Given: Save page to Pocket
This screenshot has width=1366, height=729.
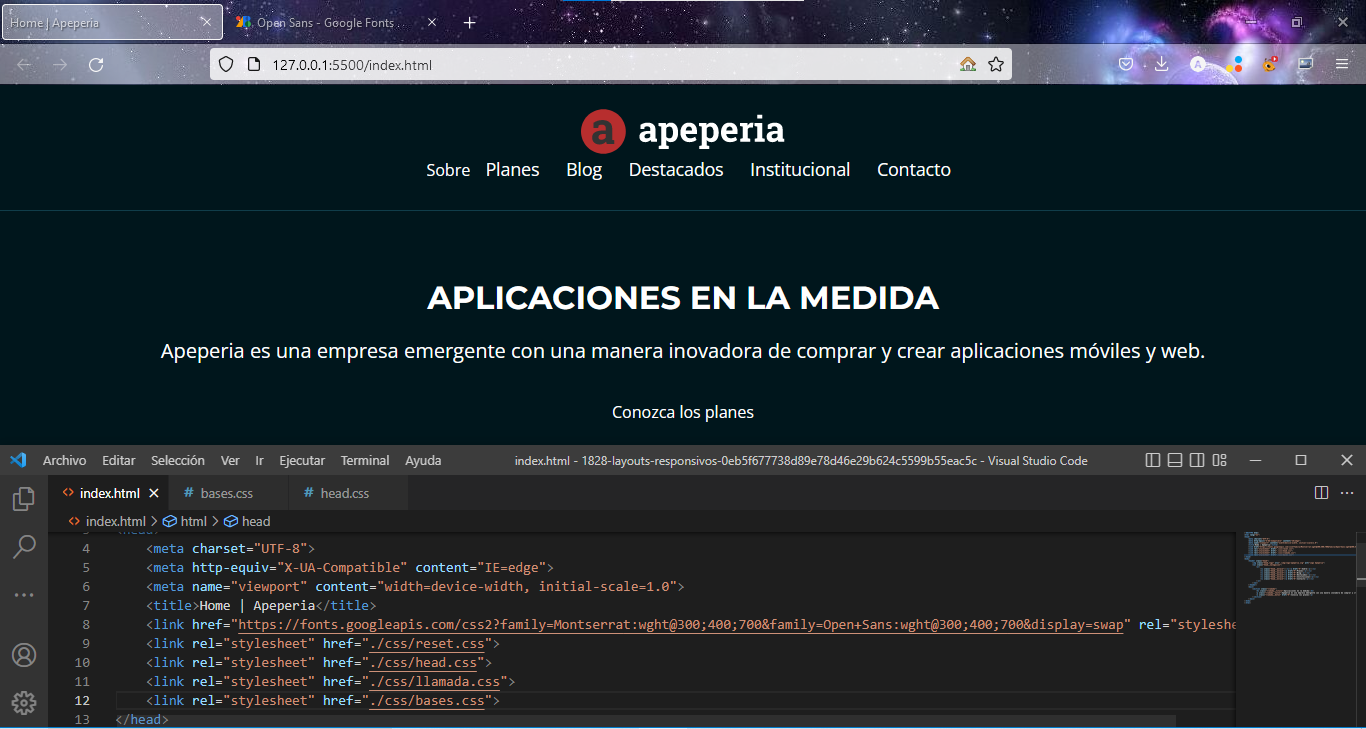Looking at the screenshot, I should [x=1125, y=64].
